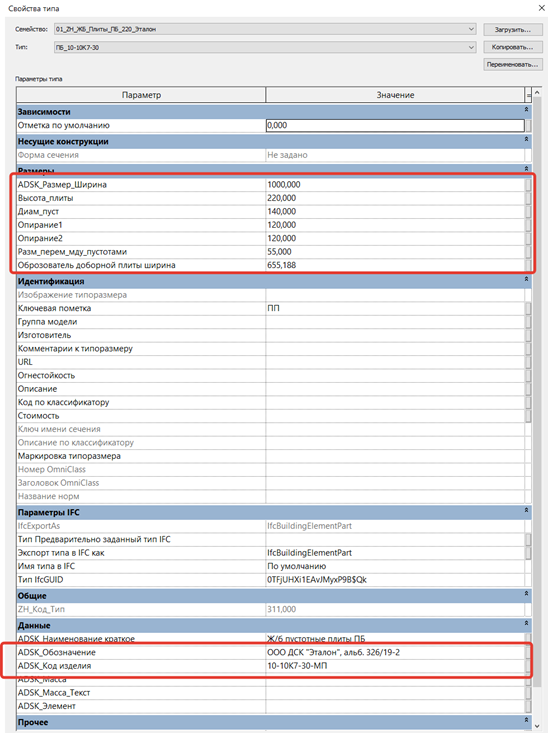Collapse the Данные section chevron
The width and height of the screenshot is (548, 733).
click(526, 624)
